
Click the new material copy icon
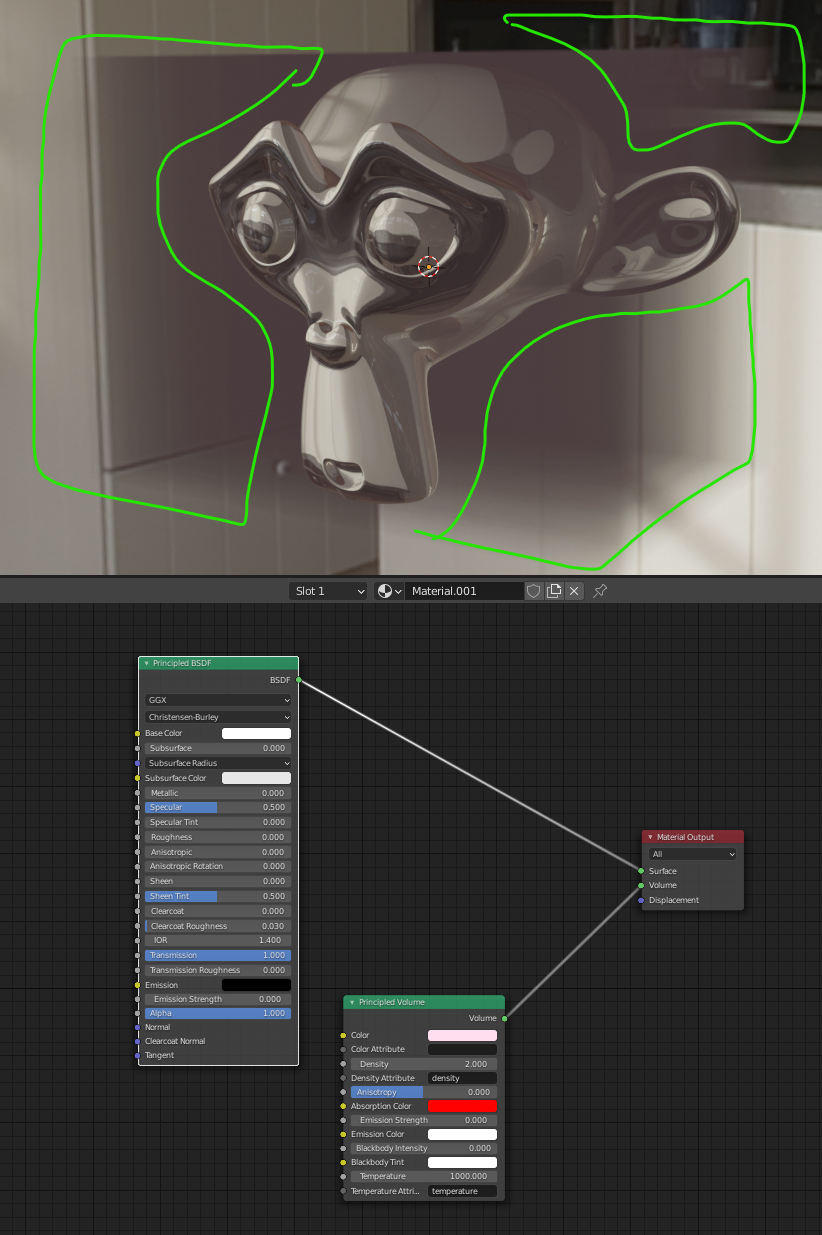pos(554,591)
